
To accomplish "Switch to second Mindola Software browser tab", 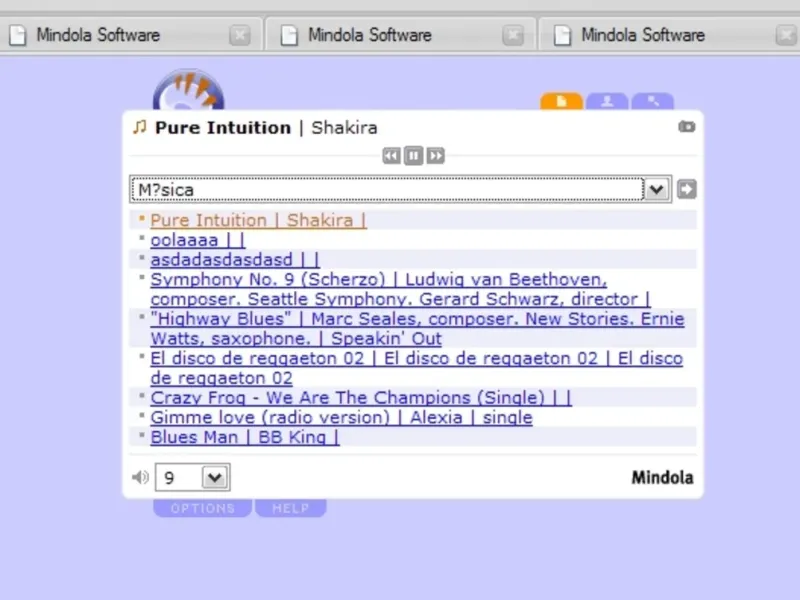I will [x=401, y=35].
